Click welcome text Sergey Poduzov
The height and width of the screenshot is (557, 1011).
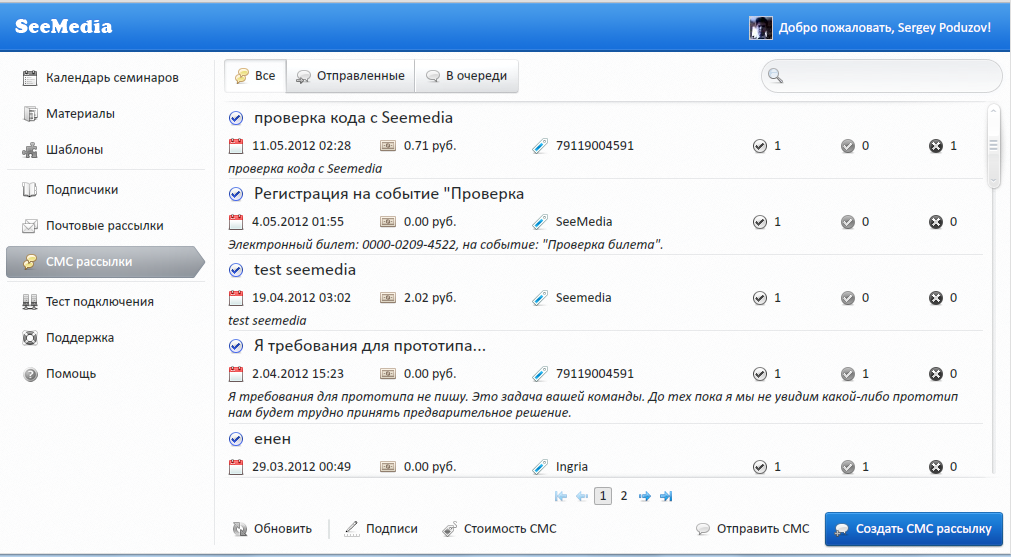point(885,28)
